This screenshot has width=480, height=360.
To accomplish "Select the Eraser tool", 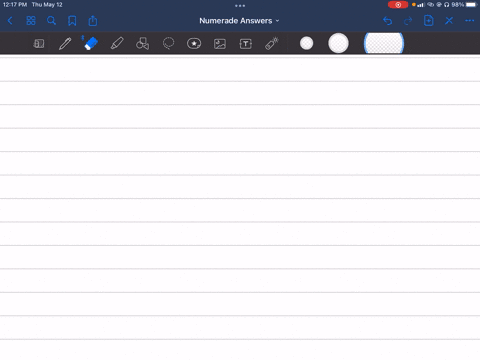I will [x=91, y=43].
